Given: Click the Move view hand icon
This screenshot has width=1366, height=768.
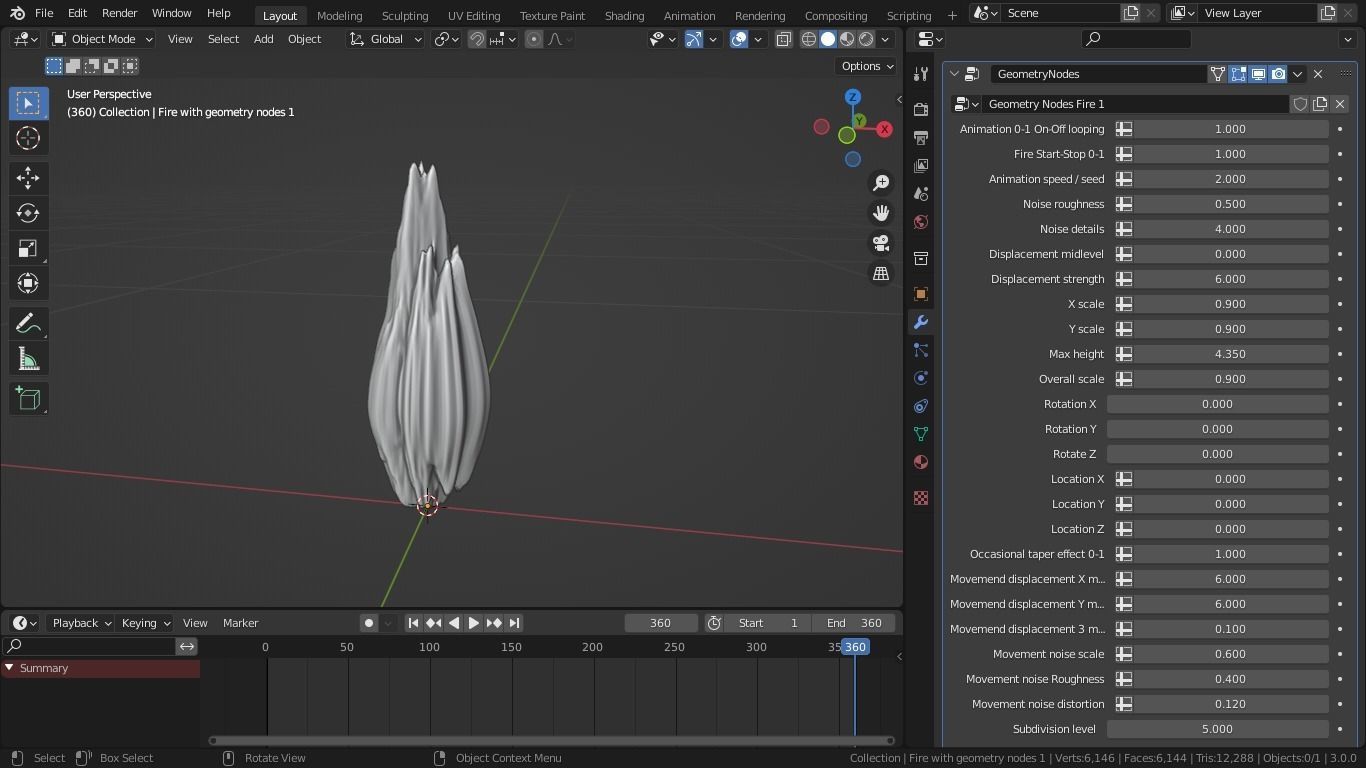Looking at the screenshot, I should pyautogui.click(x=881, y=213).
